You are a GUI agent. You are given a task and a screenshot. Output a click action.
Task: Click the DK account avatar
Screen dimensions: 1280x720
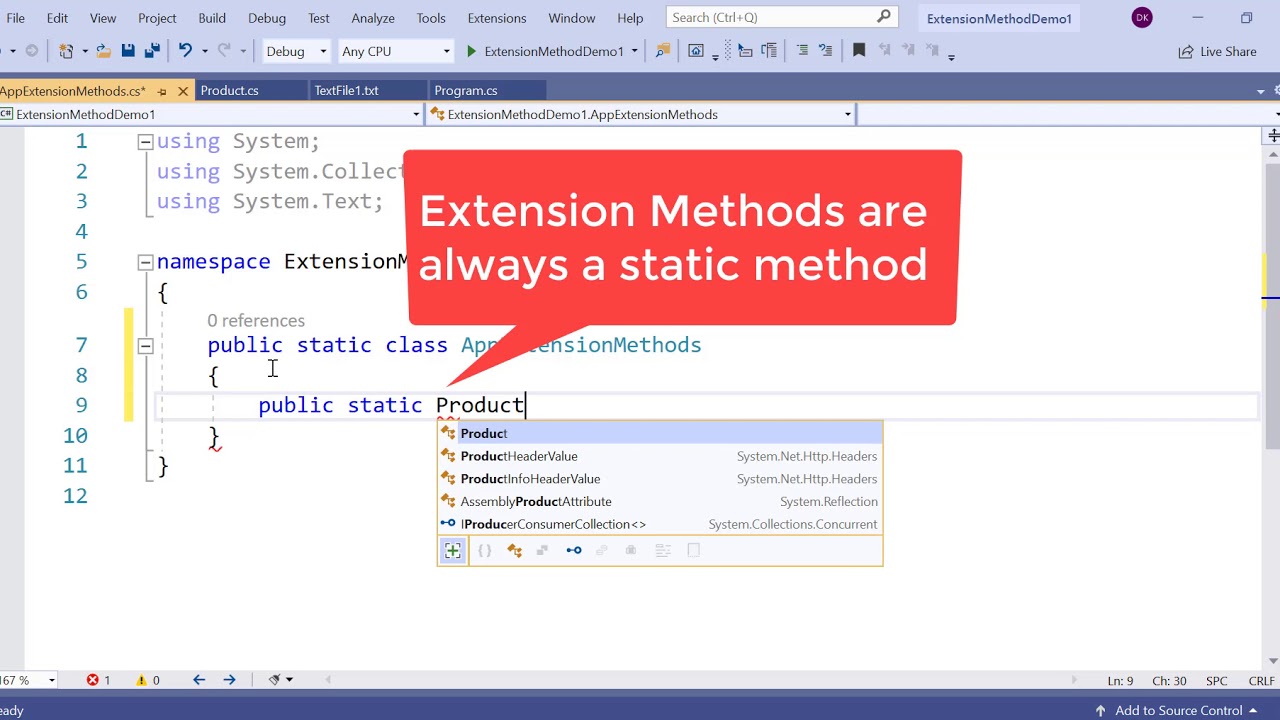[1142, 18]
